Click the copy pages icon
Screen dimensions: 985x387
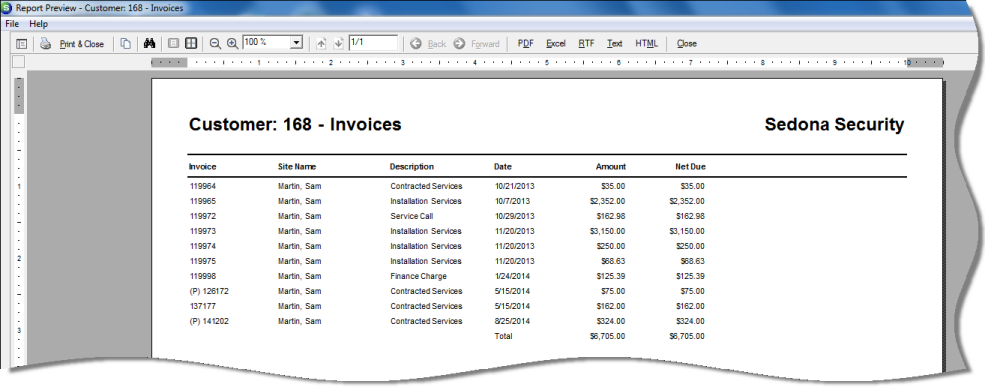[126, 44]
